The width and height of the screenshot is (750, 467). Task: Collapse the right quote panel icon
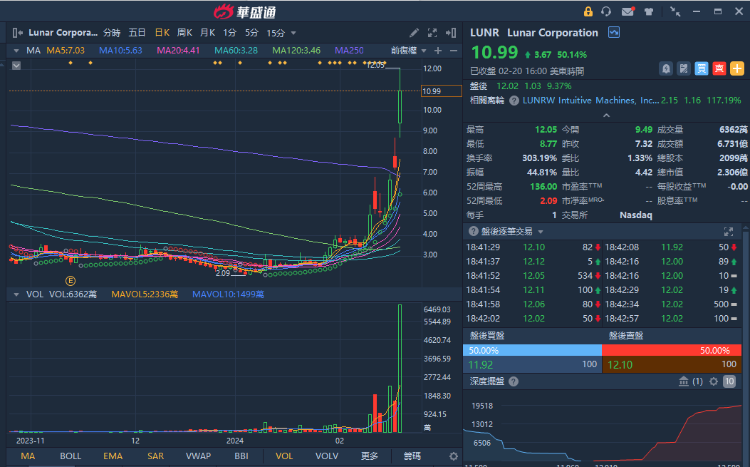(451, 33)
